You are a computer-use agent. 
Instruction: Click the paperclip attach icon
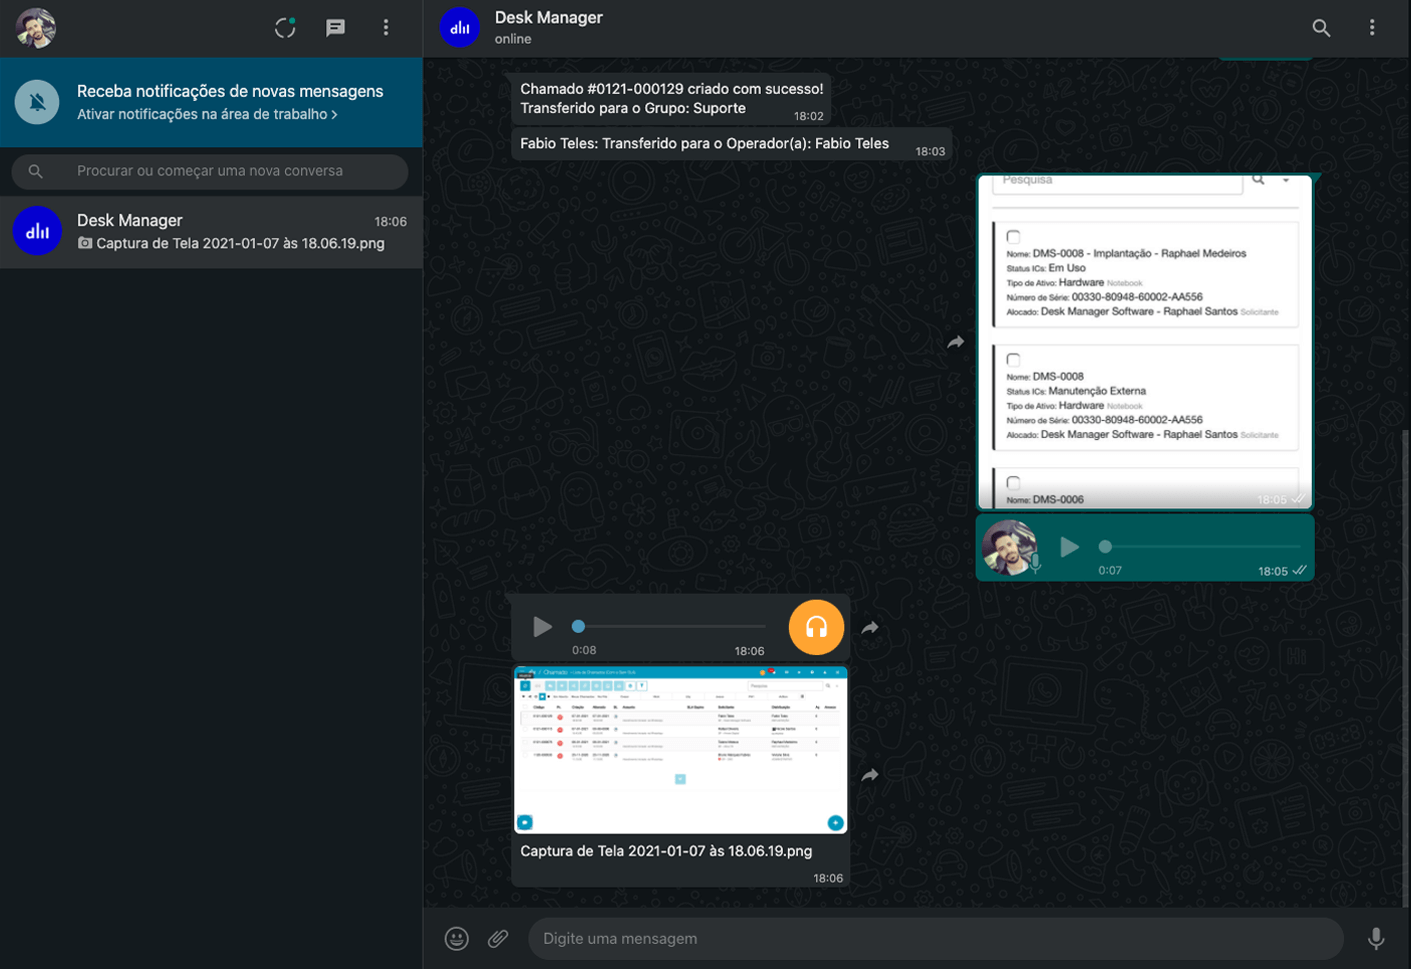tap(498, 938)
